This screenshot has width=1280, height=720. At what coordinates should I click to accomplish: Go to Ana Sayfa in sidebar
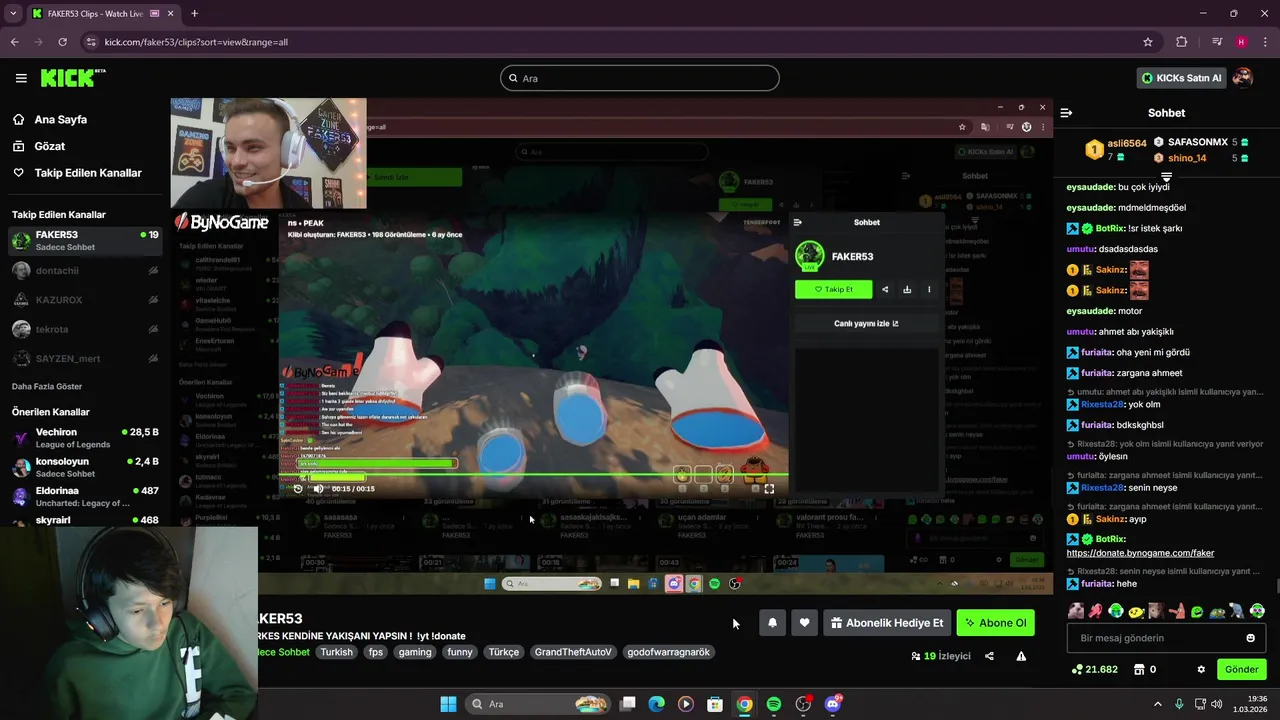60,119
